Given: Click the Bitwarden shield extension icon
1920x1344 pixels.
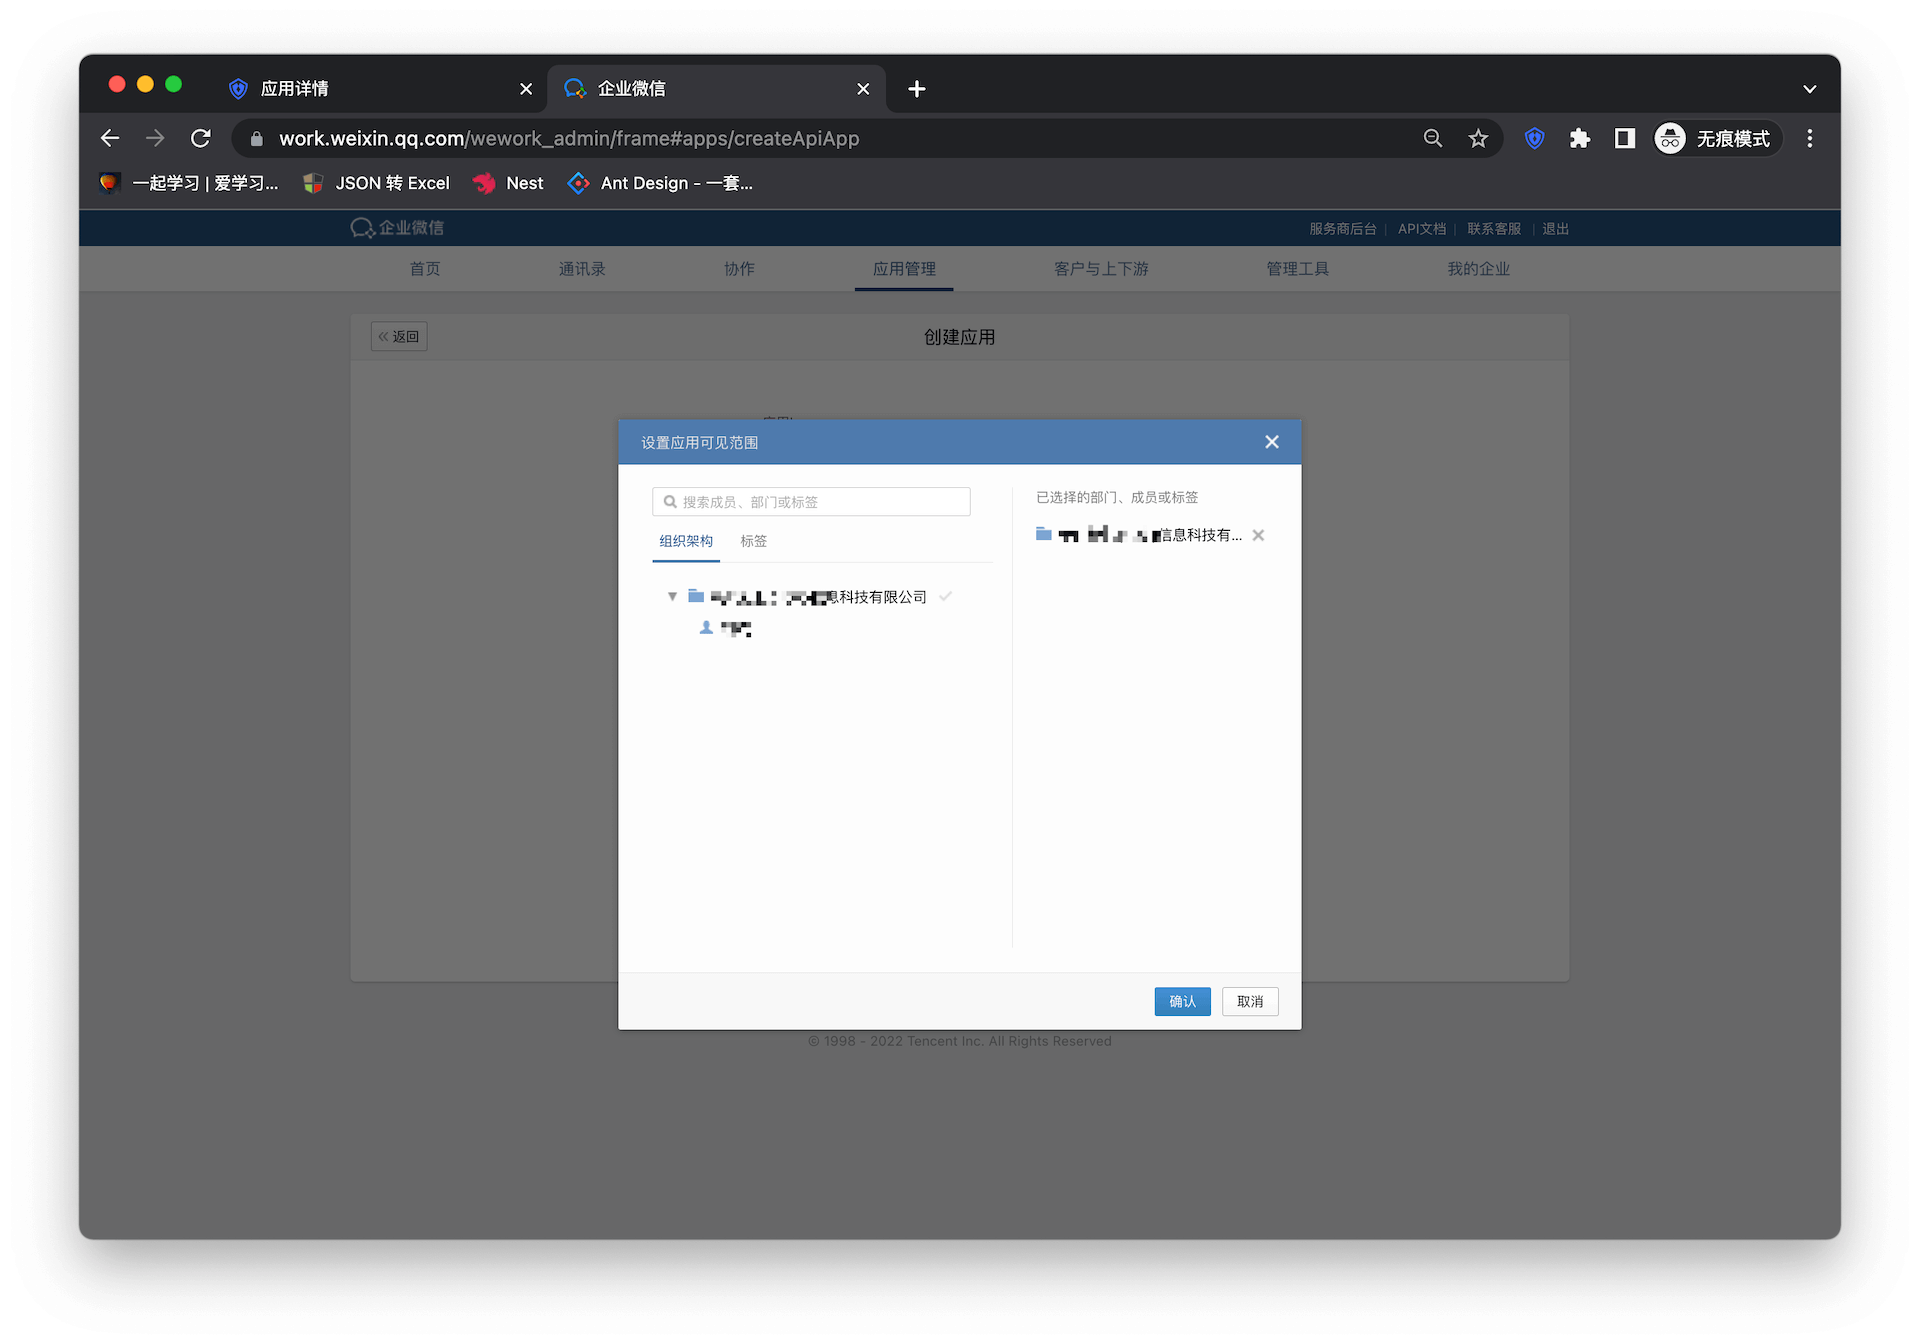Looking at the screenshot, I should pyautogui.click(x=1534, y=138).
